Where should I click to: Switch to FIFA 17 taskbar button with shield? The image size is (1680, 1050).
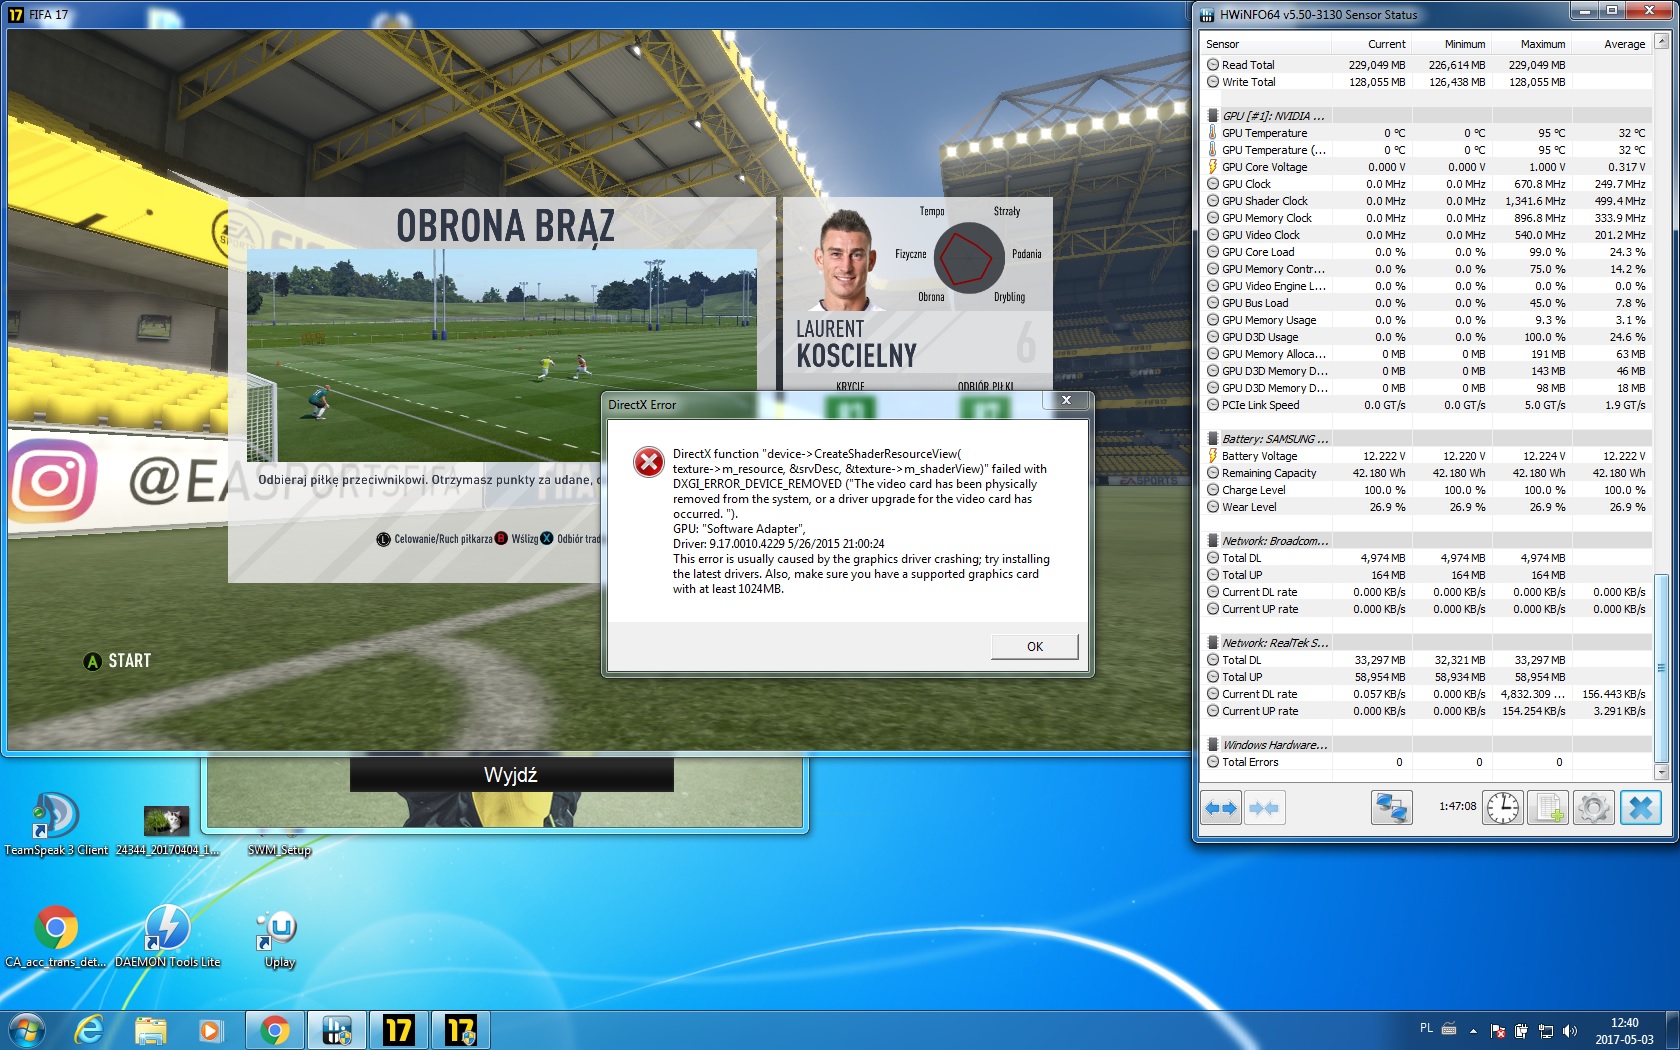[x=460, y=1030]
